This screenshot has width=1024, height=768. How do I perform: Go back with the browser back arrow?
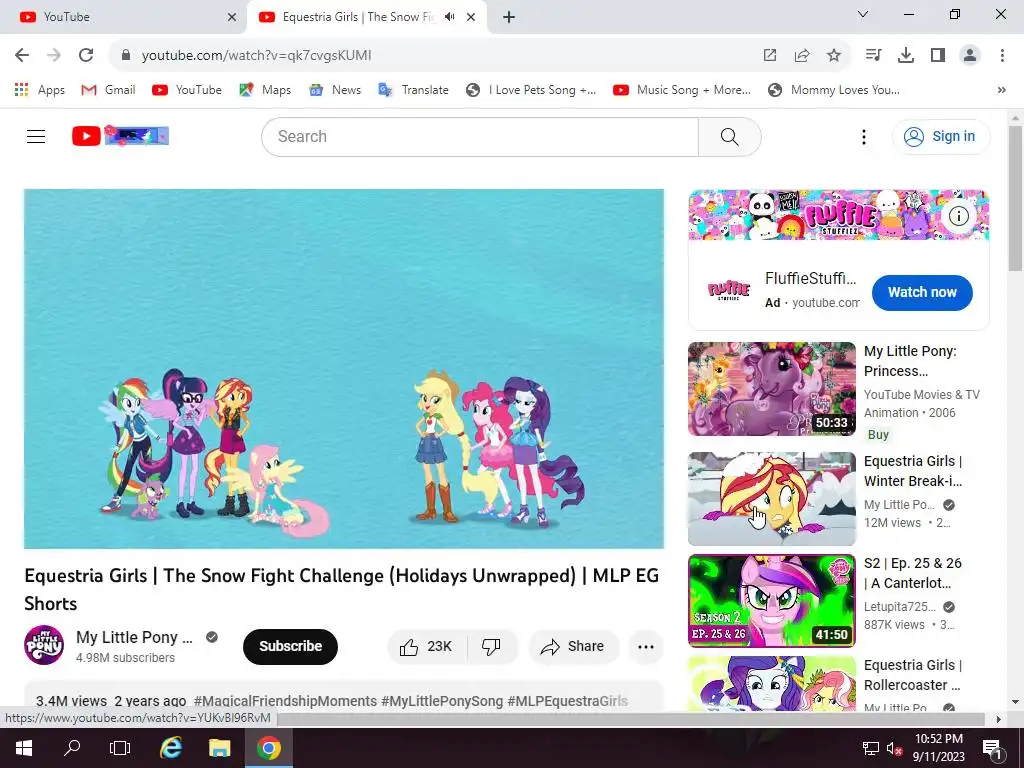click(22, 56)
